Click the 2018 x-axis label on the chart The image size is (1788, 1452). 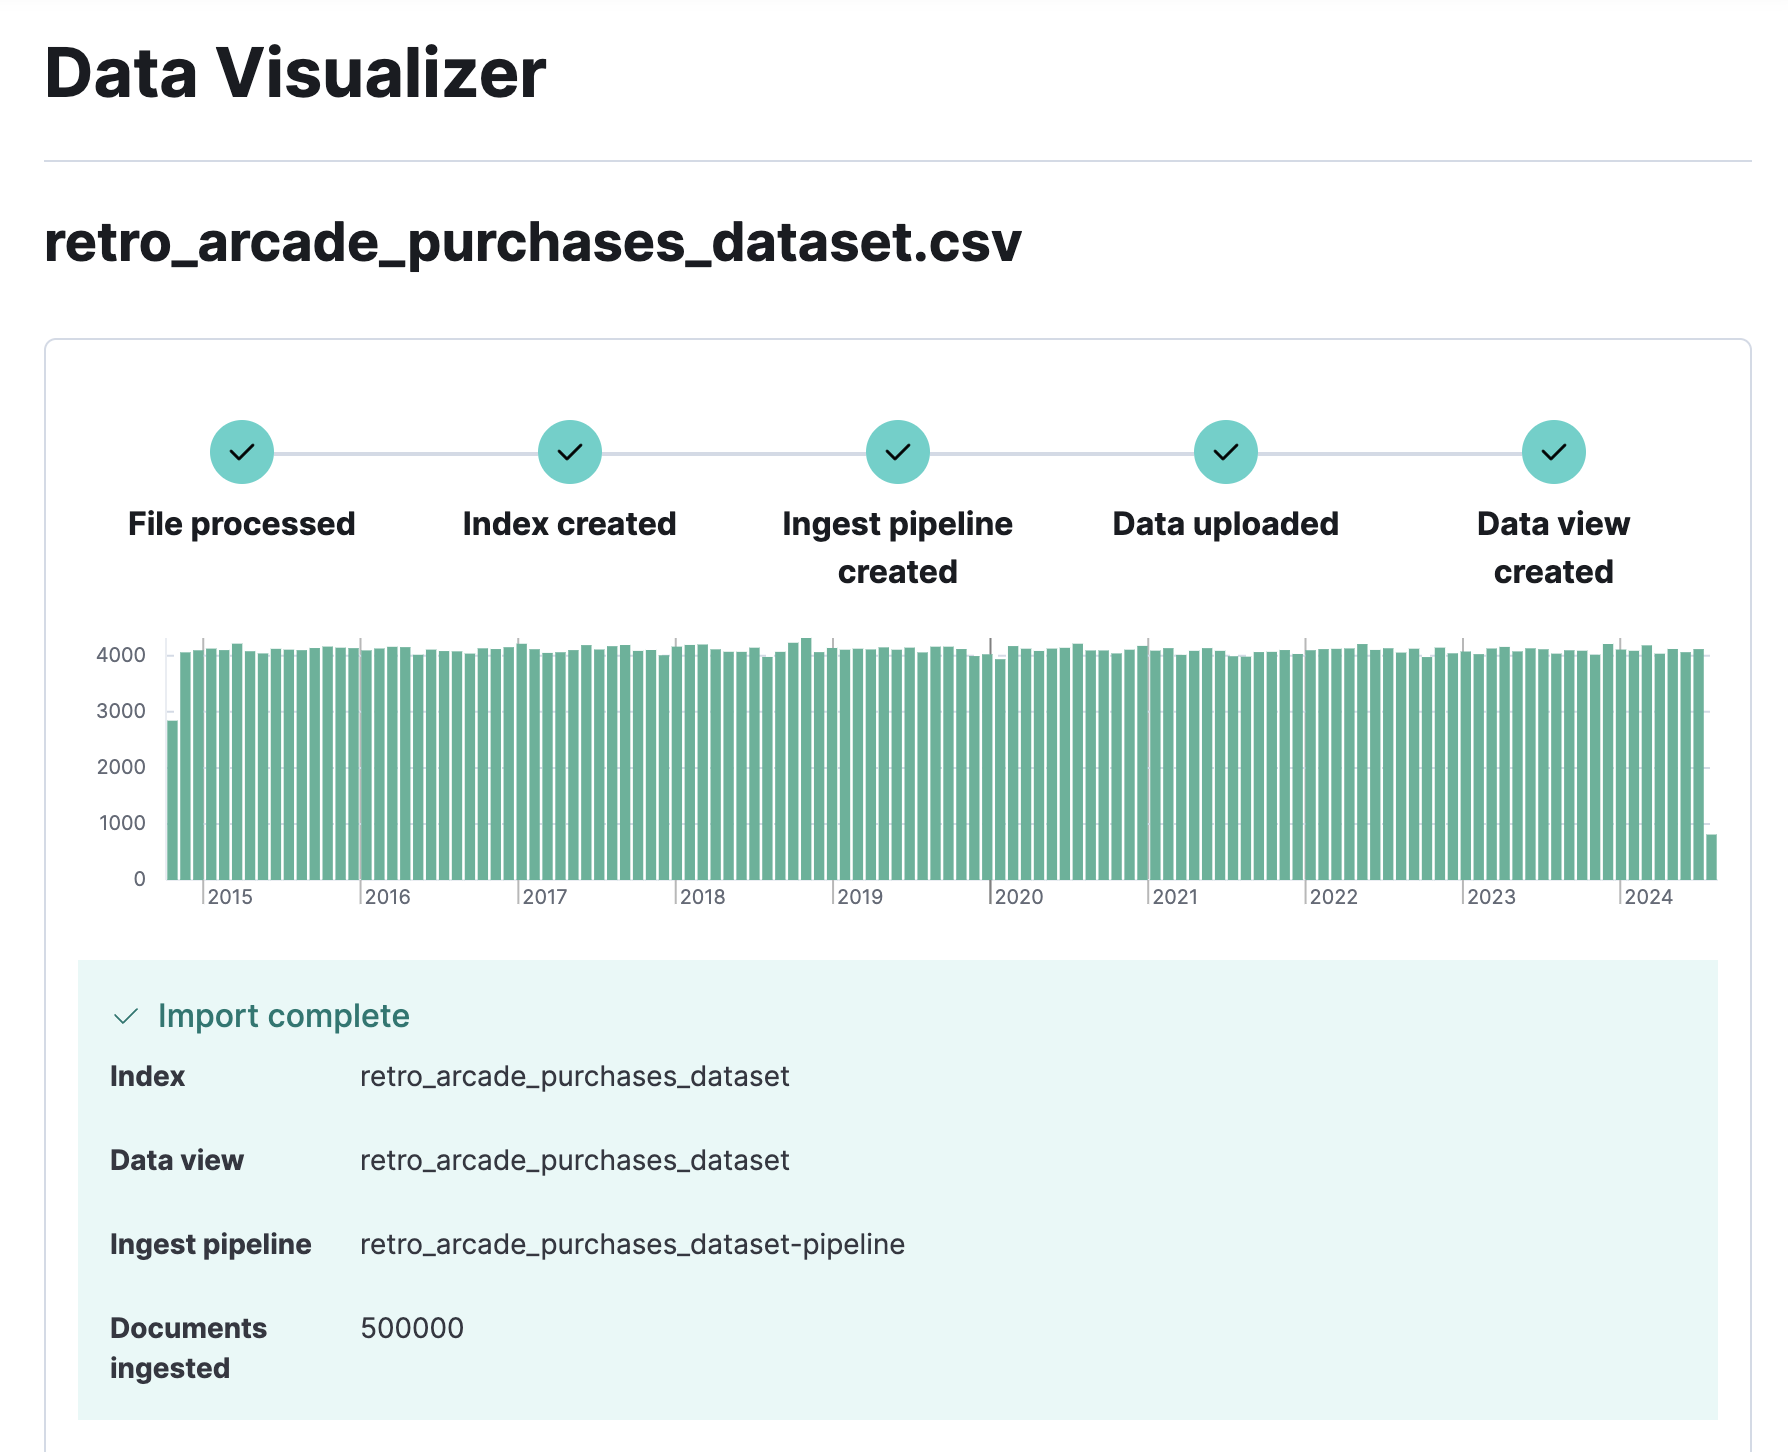703,897
